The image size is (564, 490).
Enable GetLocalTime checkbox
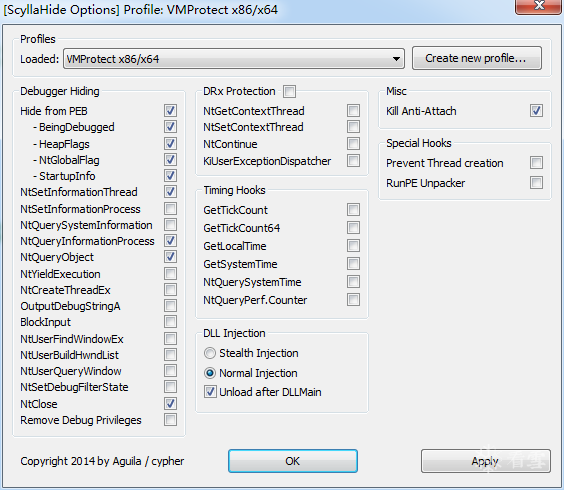(x=354, y=246)
